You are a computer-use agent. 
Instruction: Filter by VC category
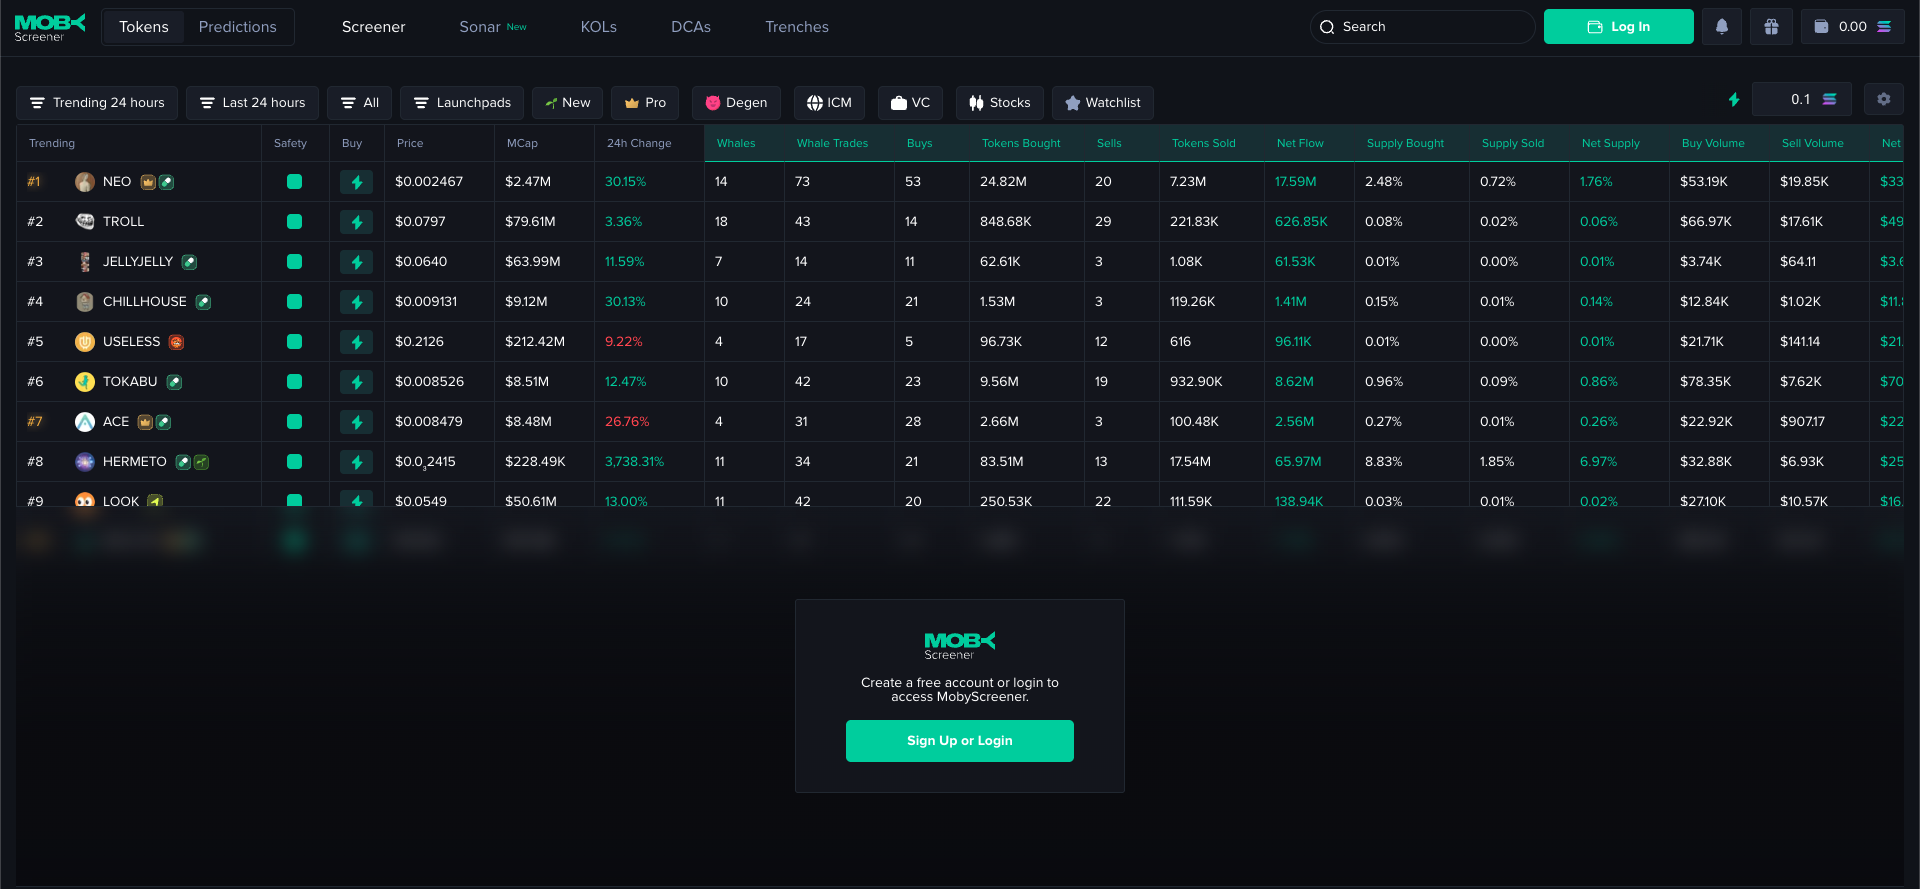click(x=911, y=103)
